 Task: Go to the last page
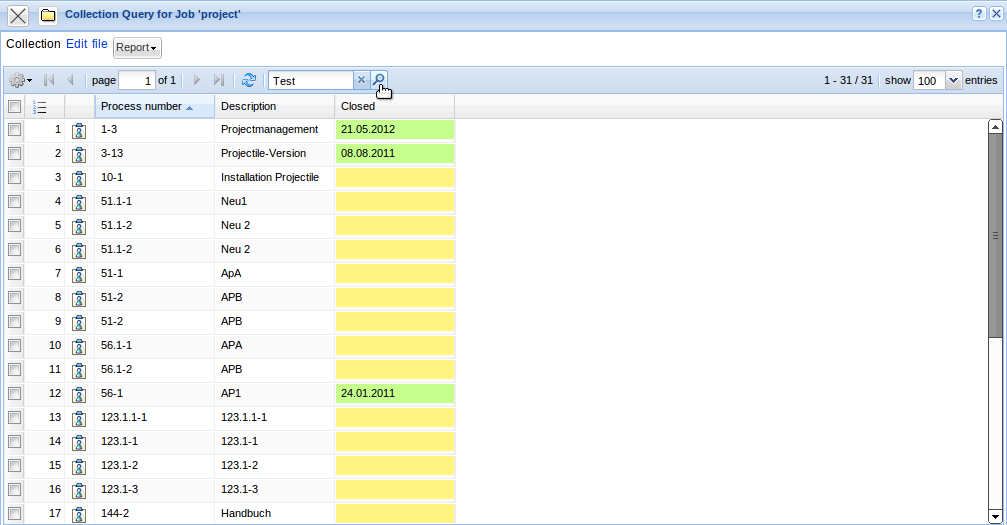(x=219, y=80)
